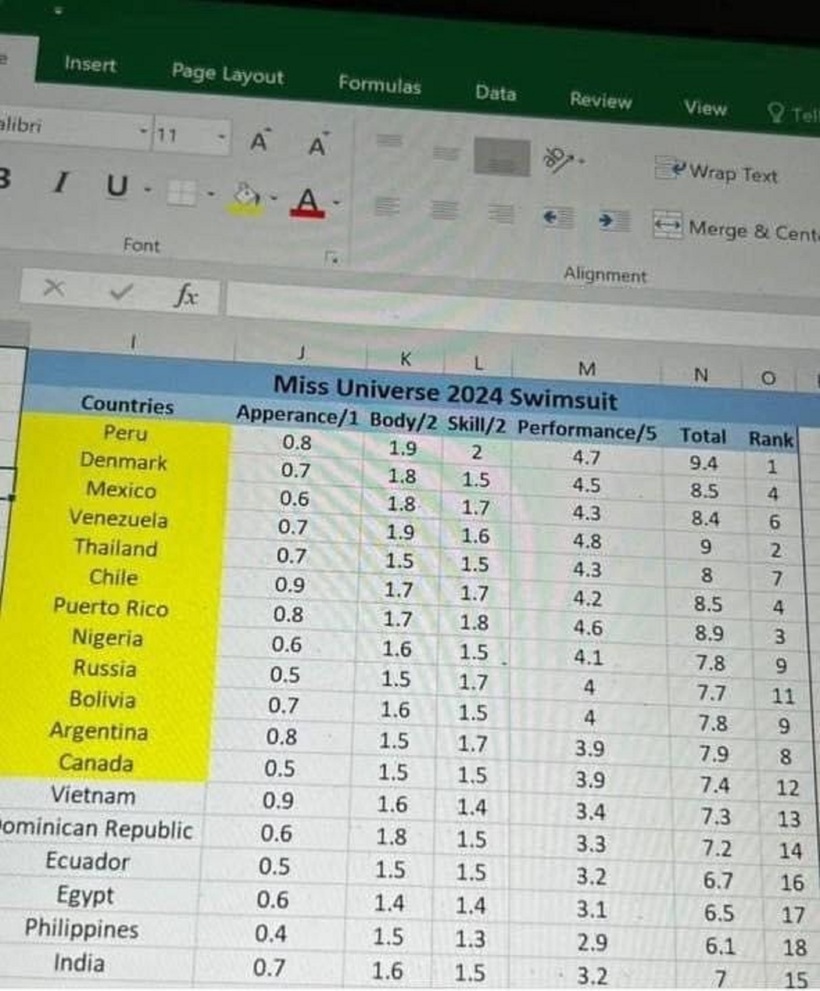The height and width of the screenshot is (991, 820).
Task: Expand the font color dropdown arrow
Action: tap(337, 204)
